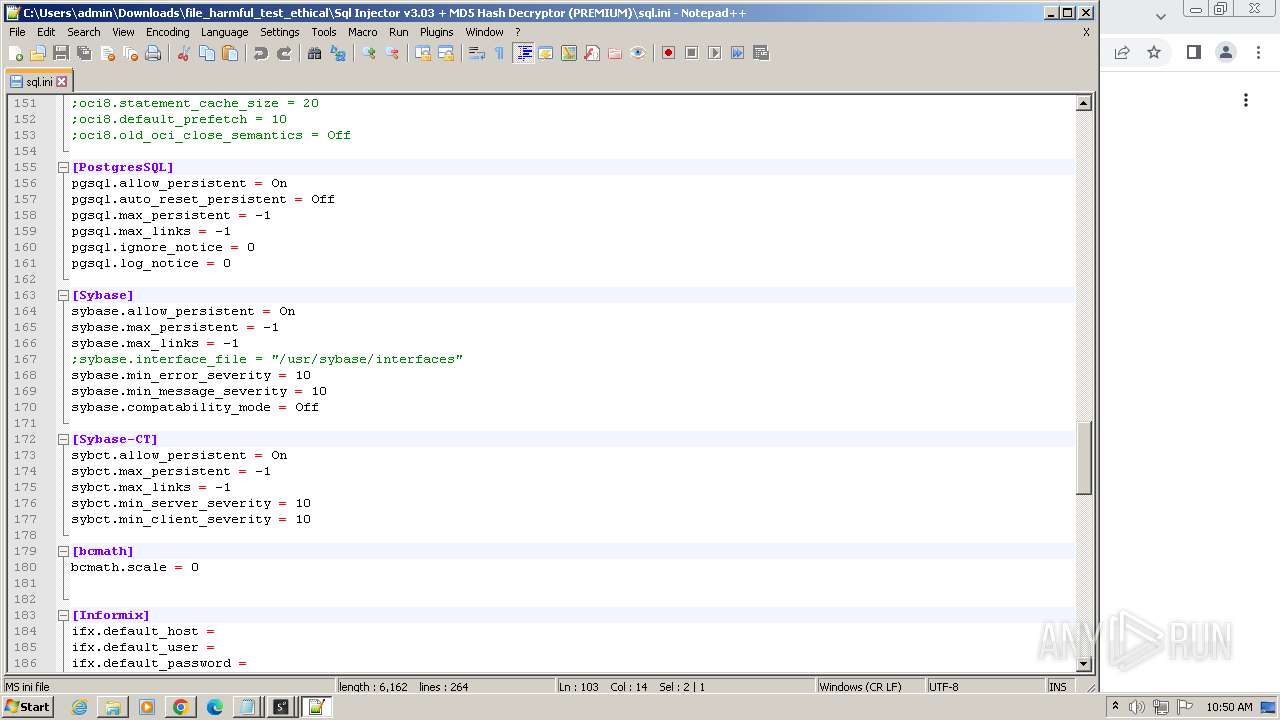Zoom out with toolbar icon
This screenshot has height=720, width=1280.
tap(392, 53)
